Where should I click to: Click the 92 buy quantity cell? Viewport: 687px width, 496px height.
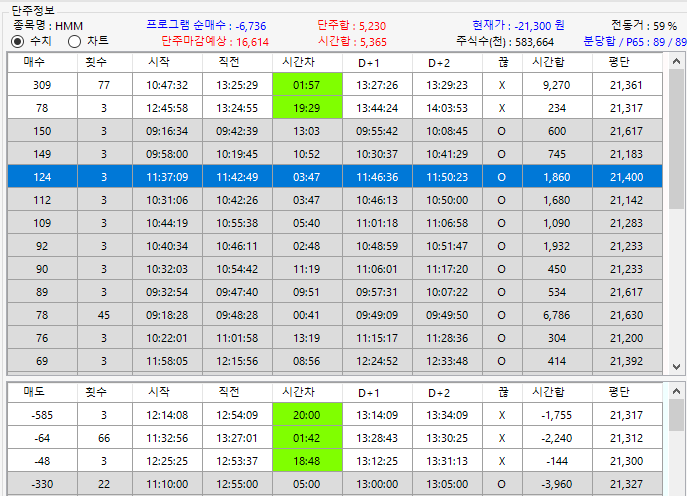pyautogui.click(x=42, y=246)
